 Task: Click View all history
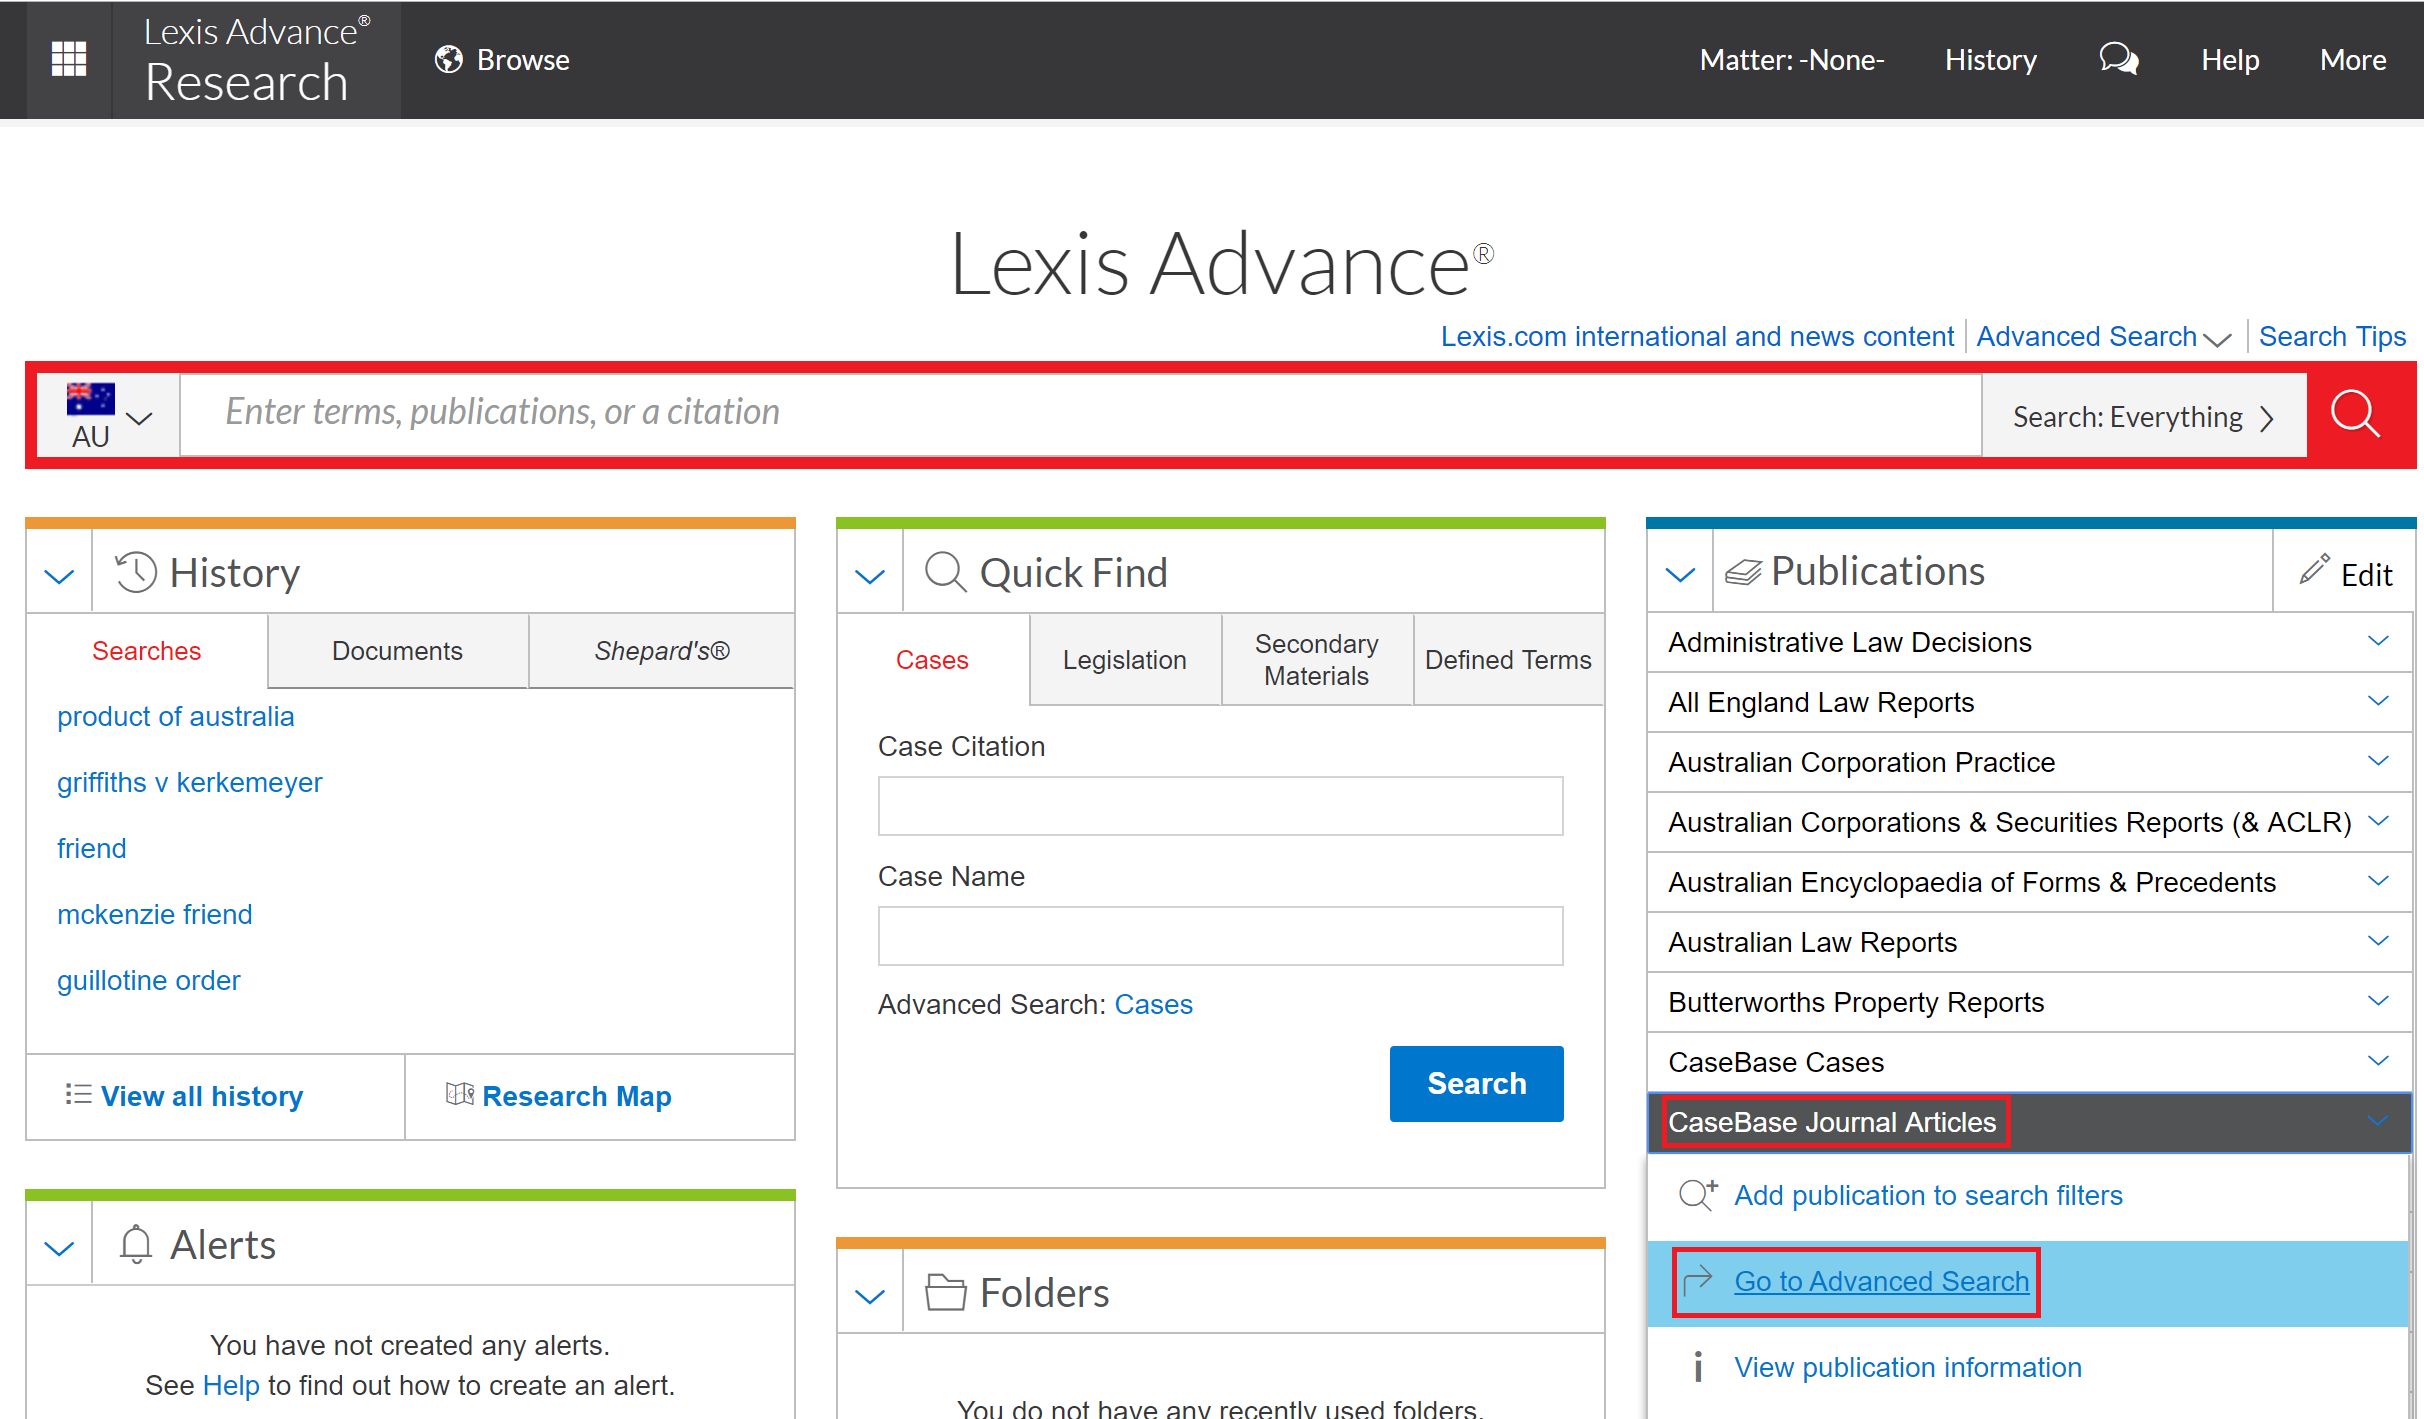202,1096
